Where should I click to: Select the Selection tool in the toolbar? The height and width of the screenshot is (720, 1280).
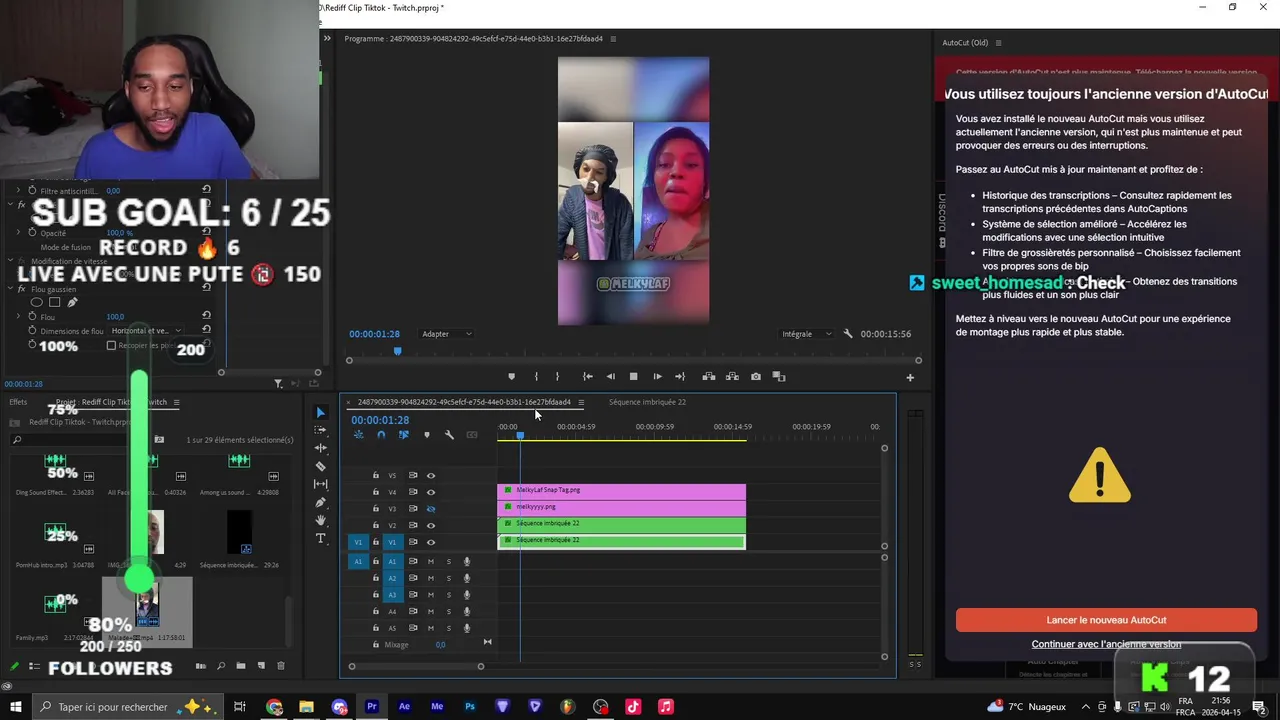320,412
